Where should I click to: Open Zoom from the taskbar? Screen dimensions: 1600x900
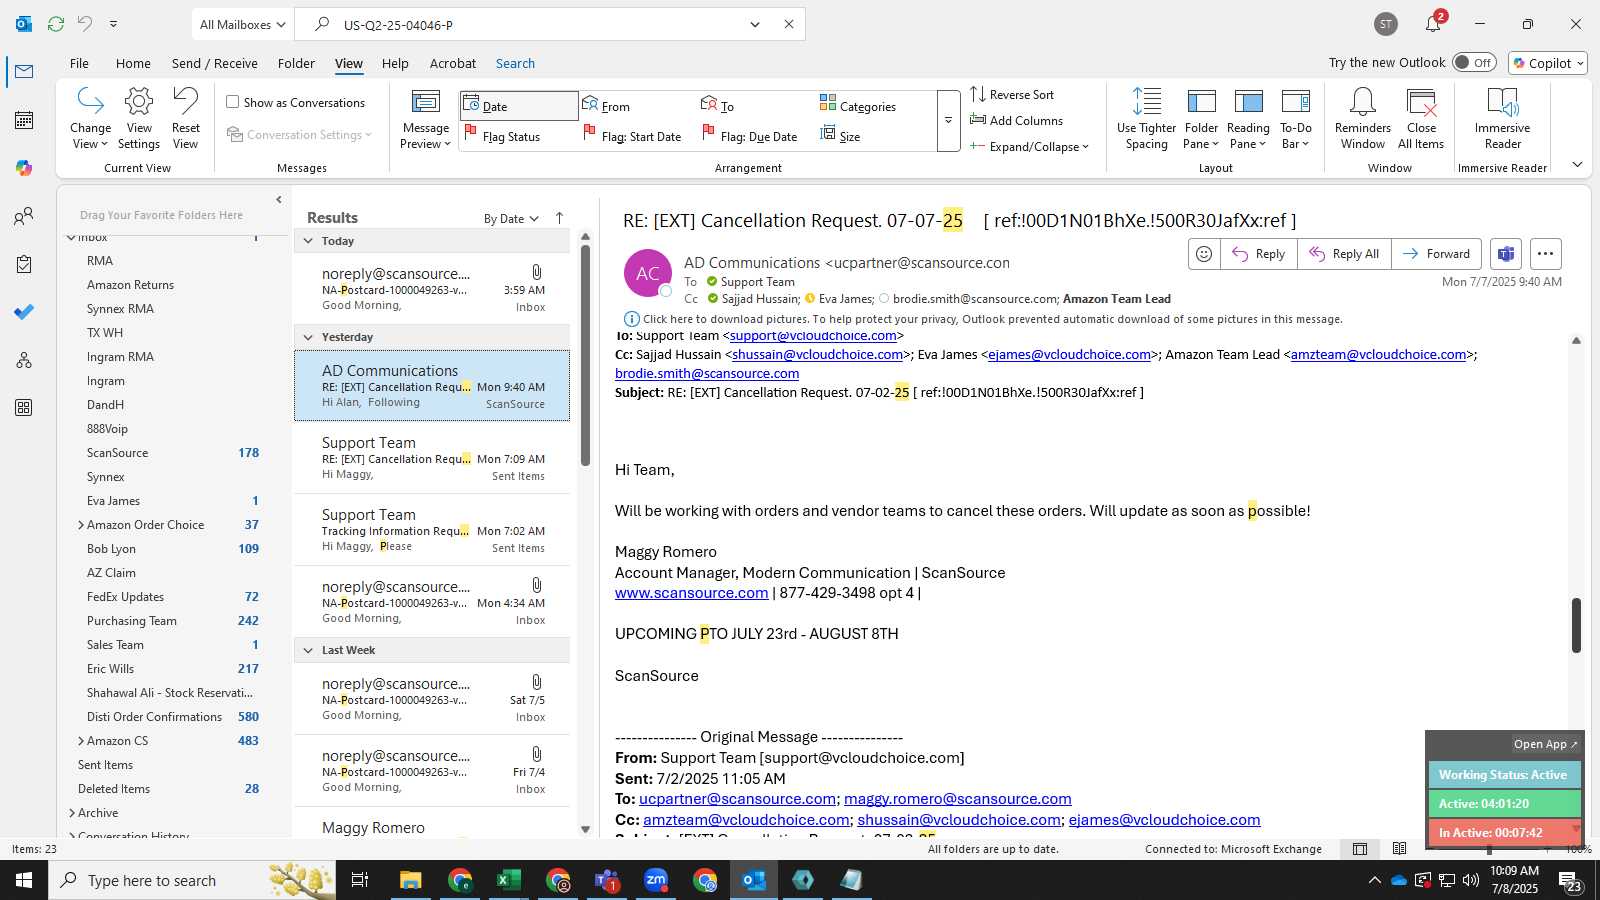[656, 880]
